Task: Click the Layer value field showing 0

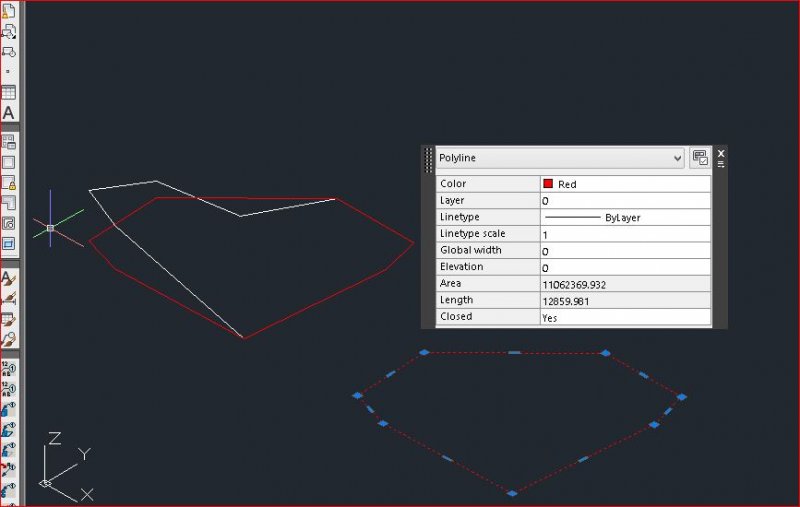Action: [626, 201]
